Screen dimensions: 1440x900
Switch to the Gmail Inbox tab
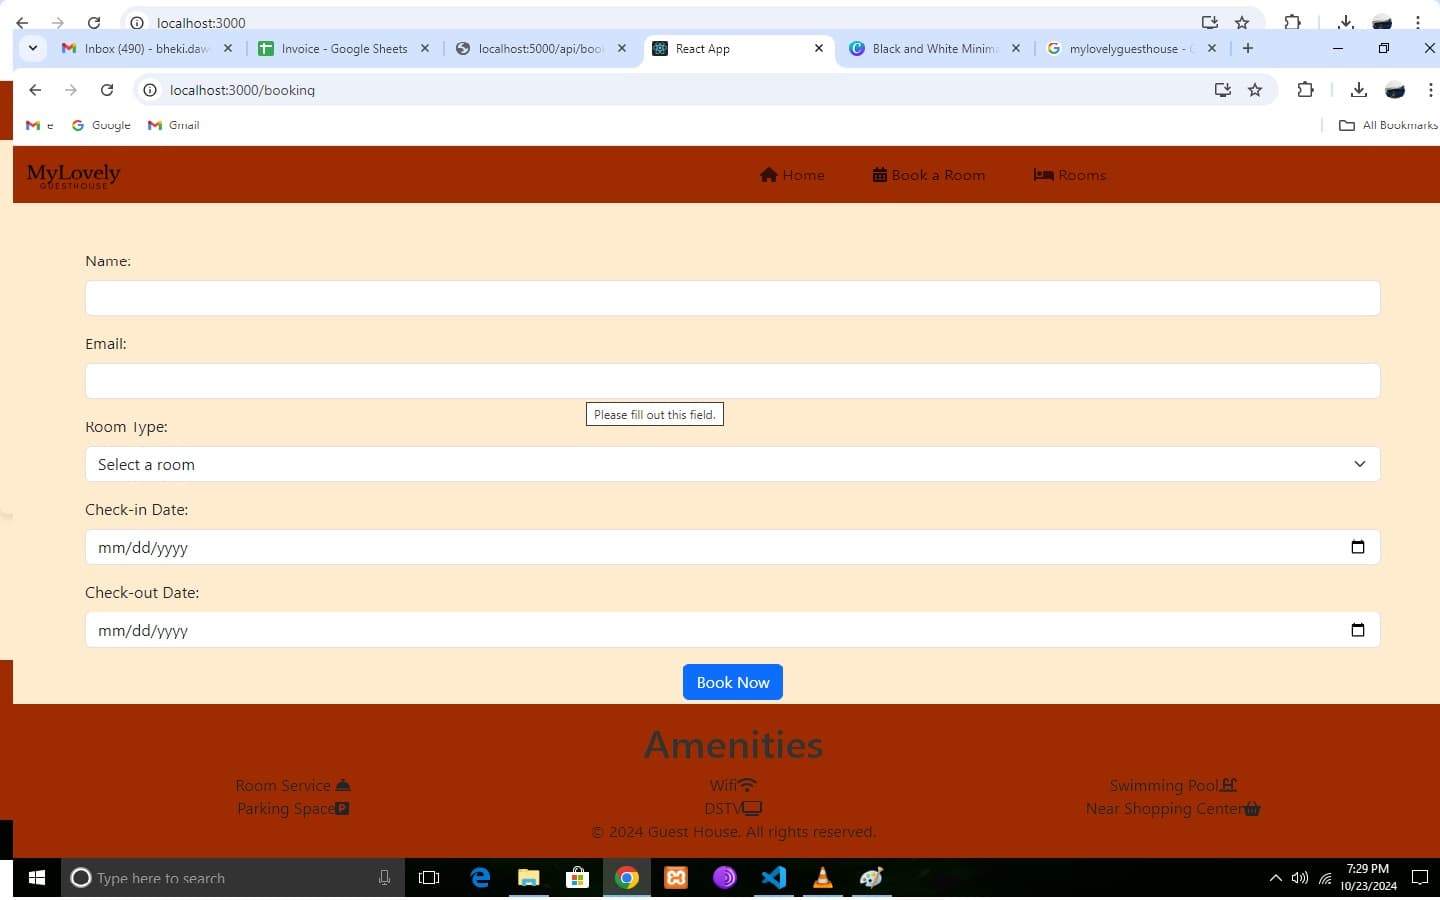tap(140, 48)
